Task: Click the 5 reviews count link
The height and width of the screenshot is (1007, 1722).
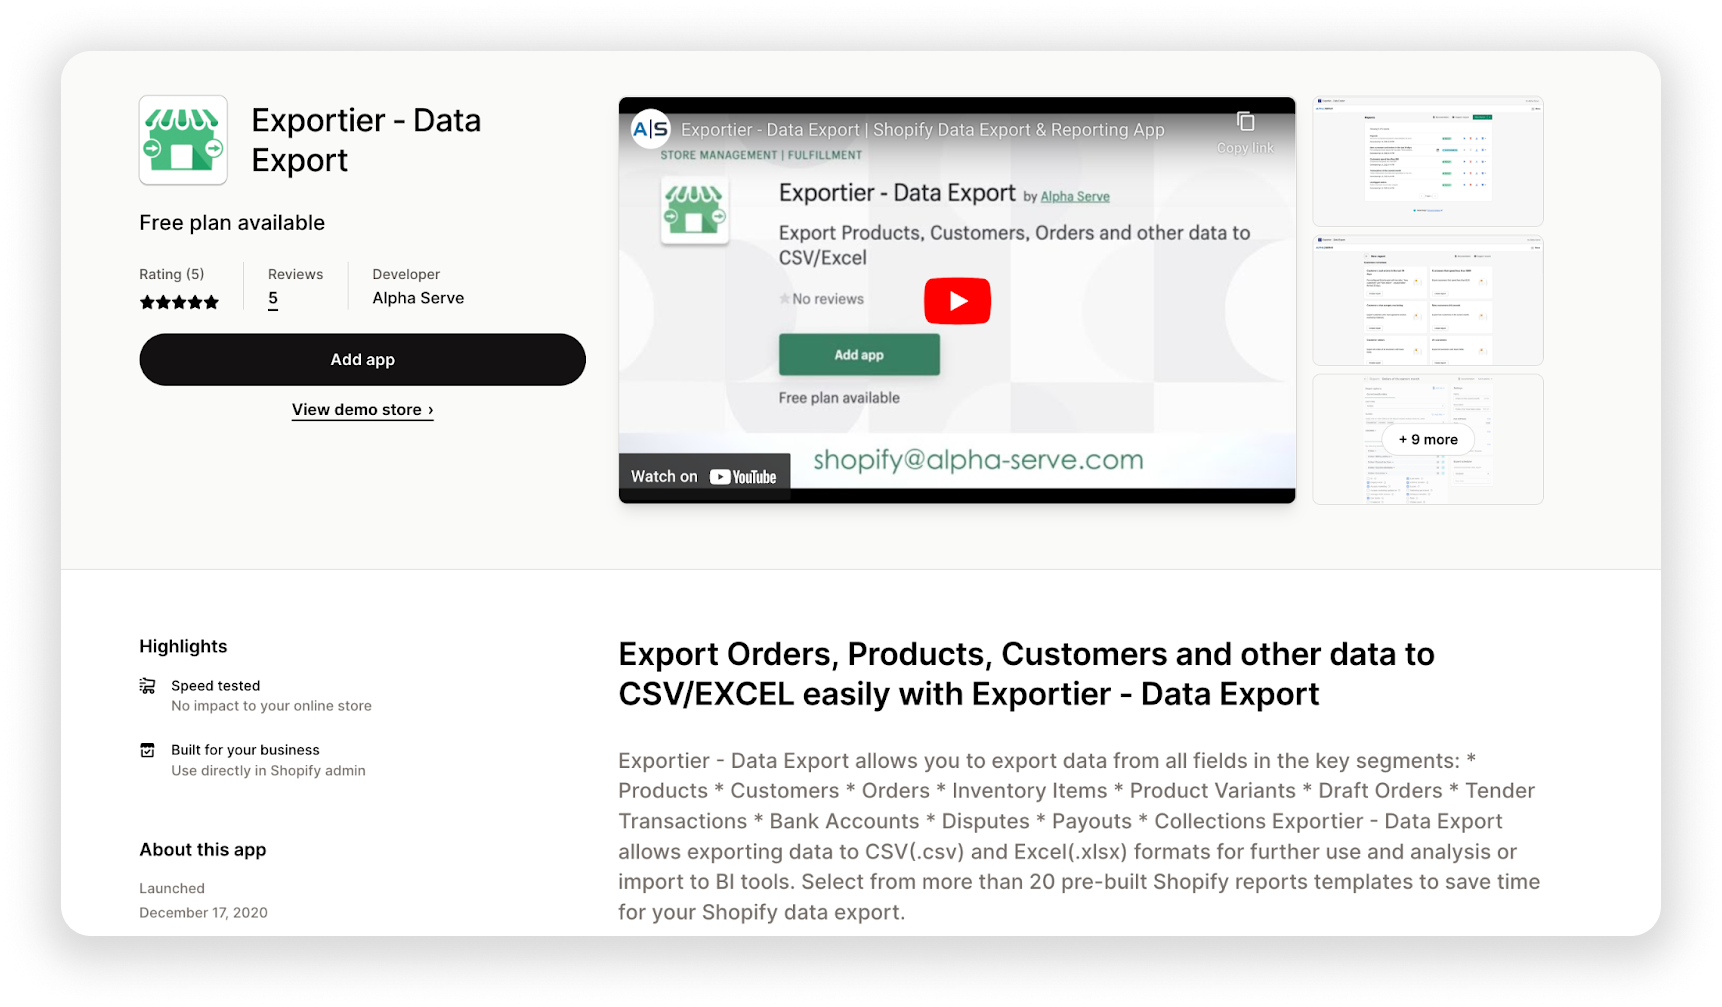Action: 272,297
